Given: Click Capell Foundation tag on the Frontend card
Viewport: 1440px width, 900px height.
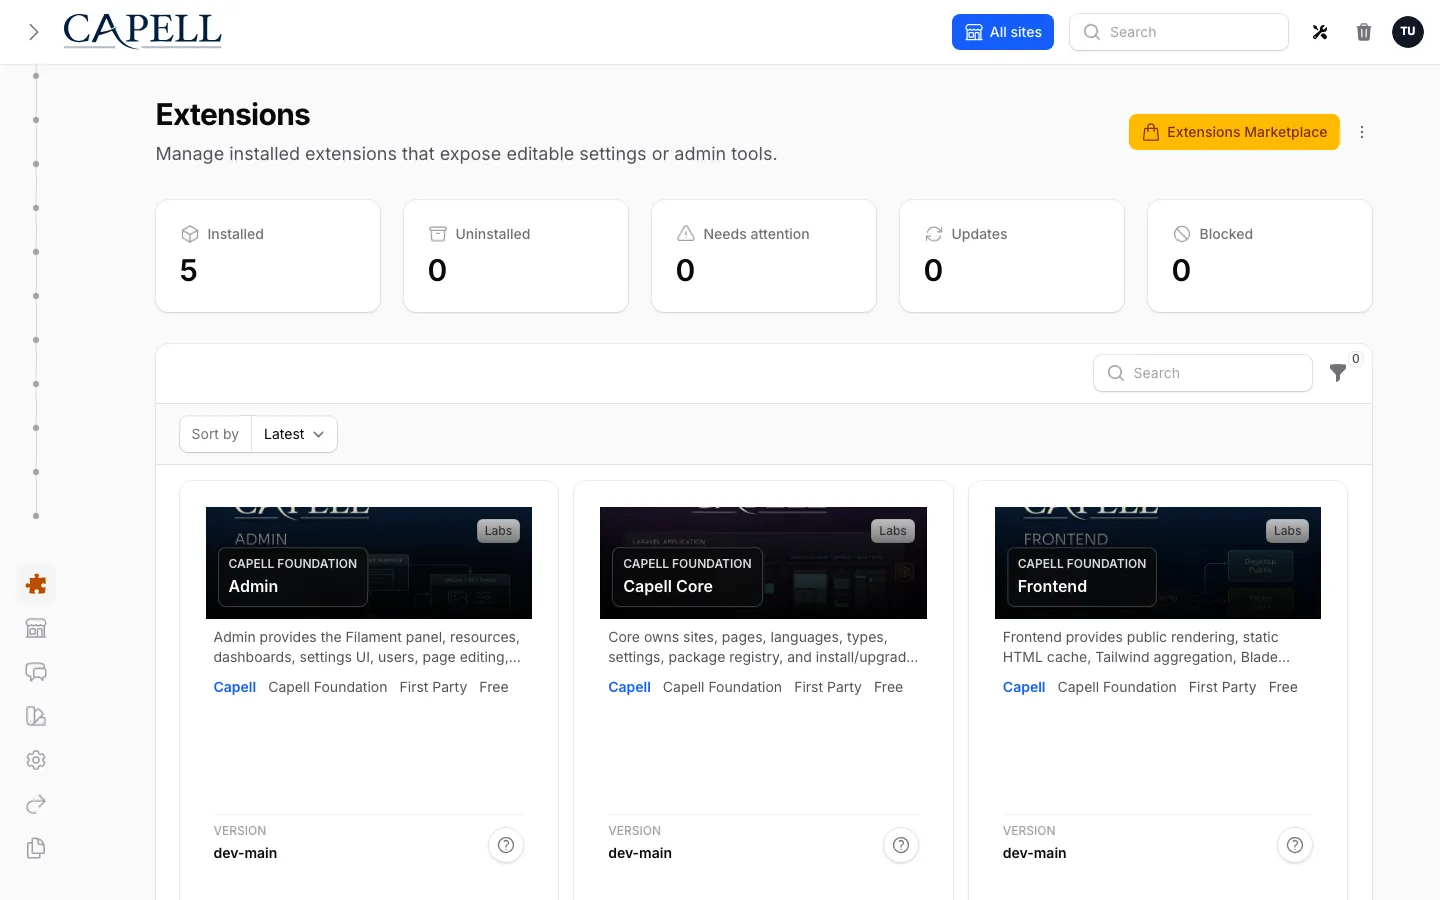Looking at the screenshot, I should click(1117, 687).
